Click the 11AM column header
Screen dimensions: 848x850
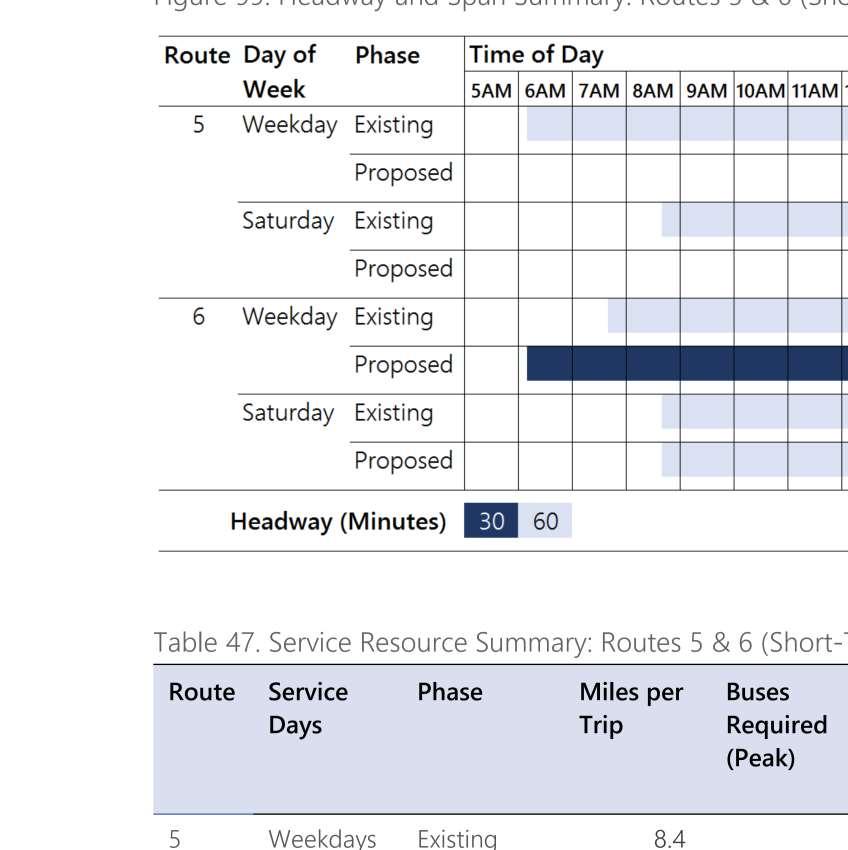(814, 91)
